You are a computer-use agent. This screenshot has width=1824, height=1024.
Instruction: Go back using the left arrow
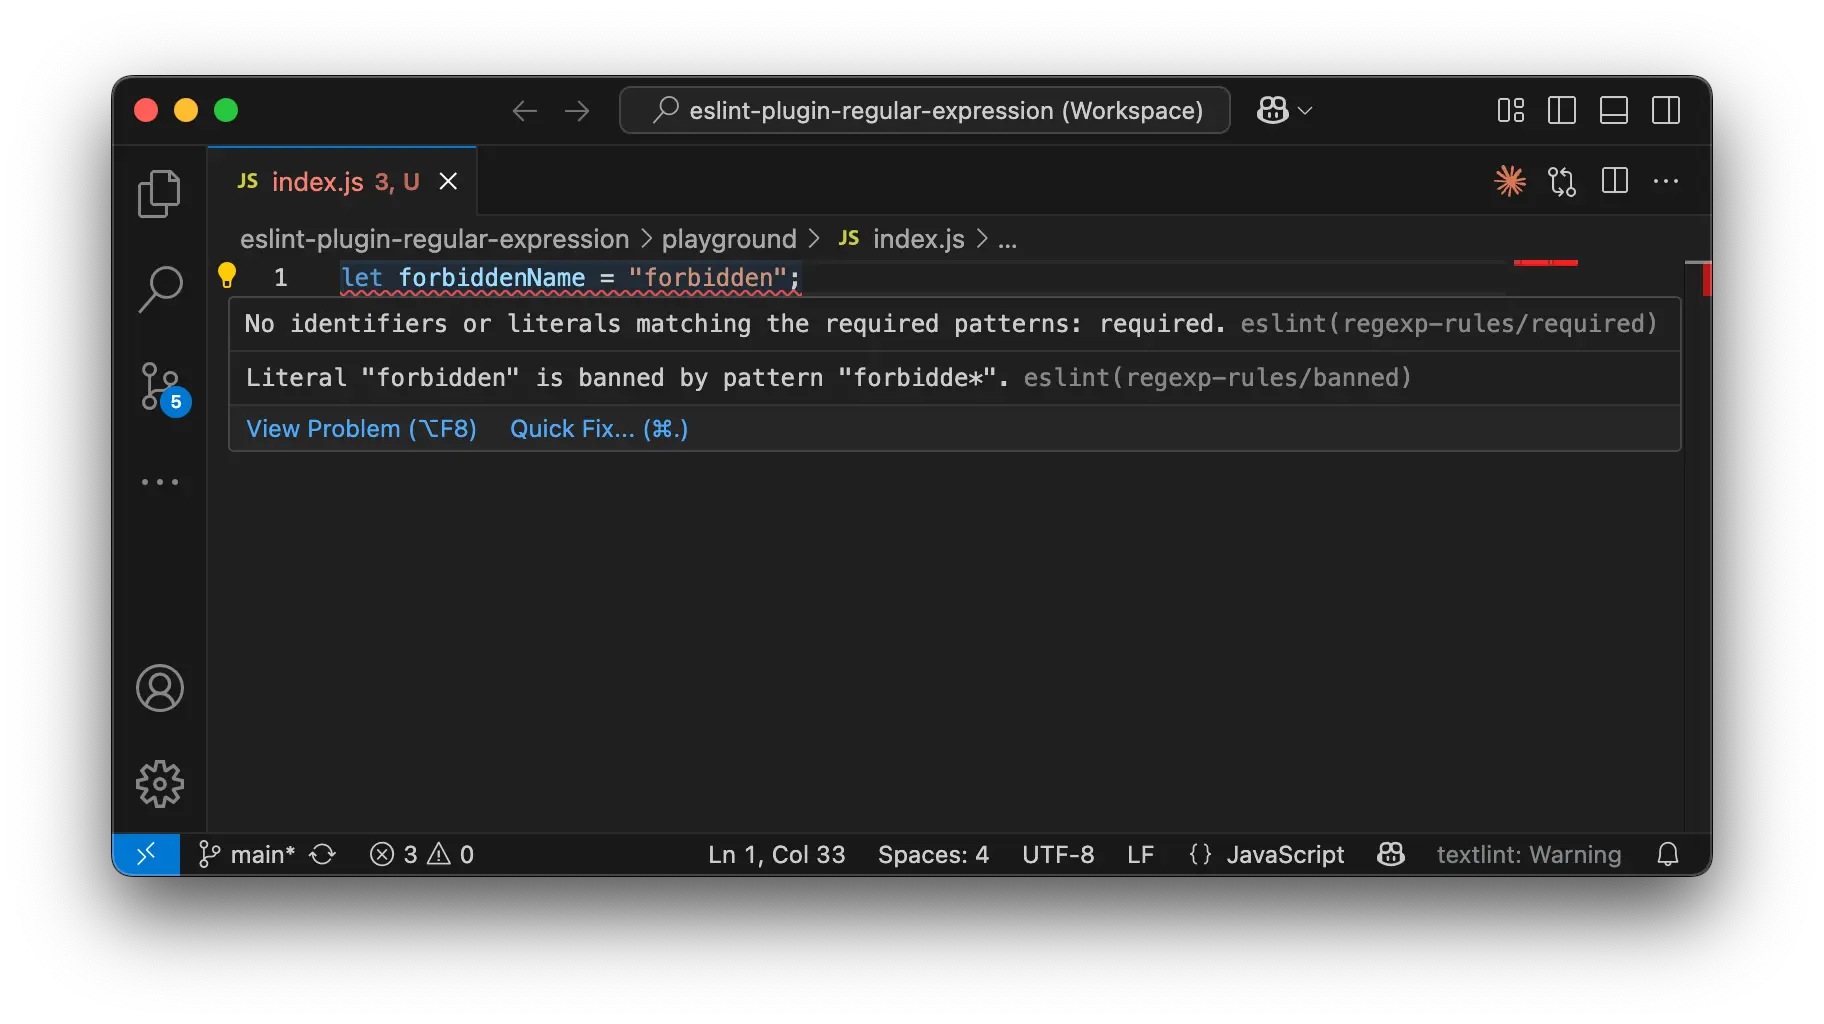[525, 111]
